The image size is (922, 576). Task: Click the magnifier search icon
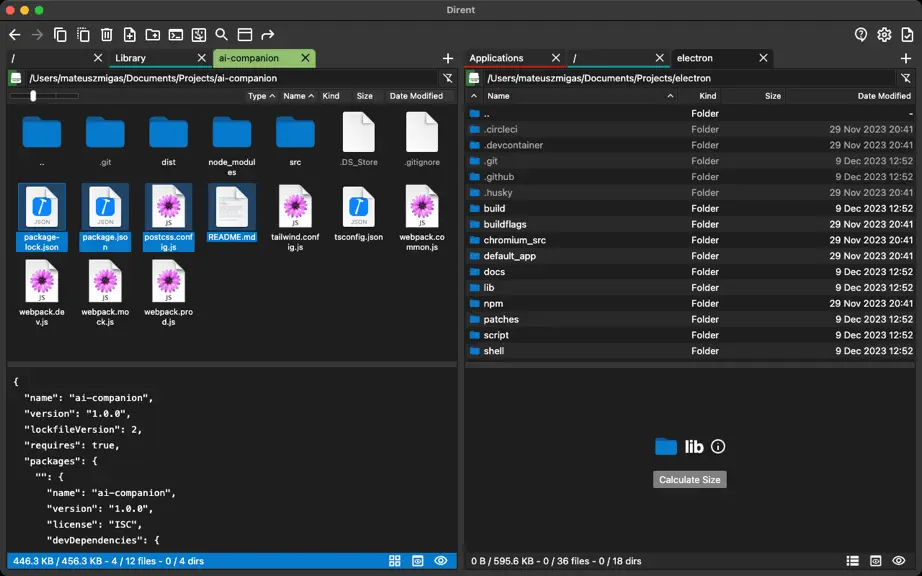click(x=222, y=35)
